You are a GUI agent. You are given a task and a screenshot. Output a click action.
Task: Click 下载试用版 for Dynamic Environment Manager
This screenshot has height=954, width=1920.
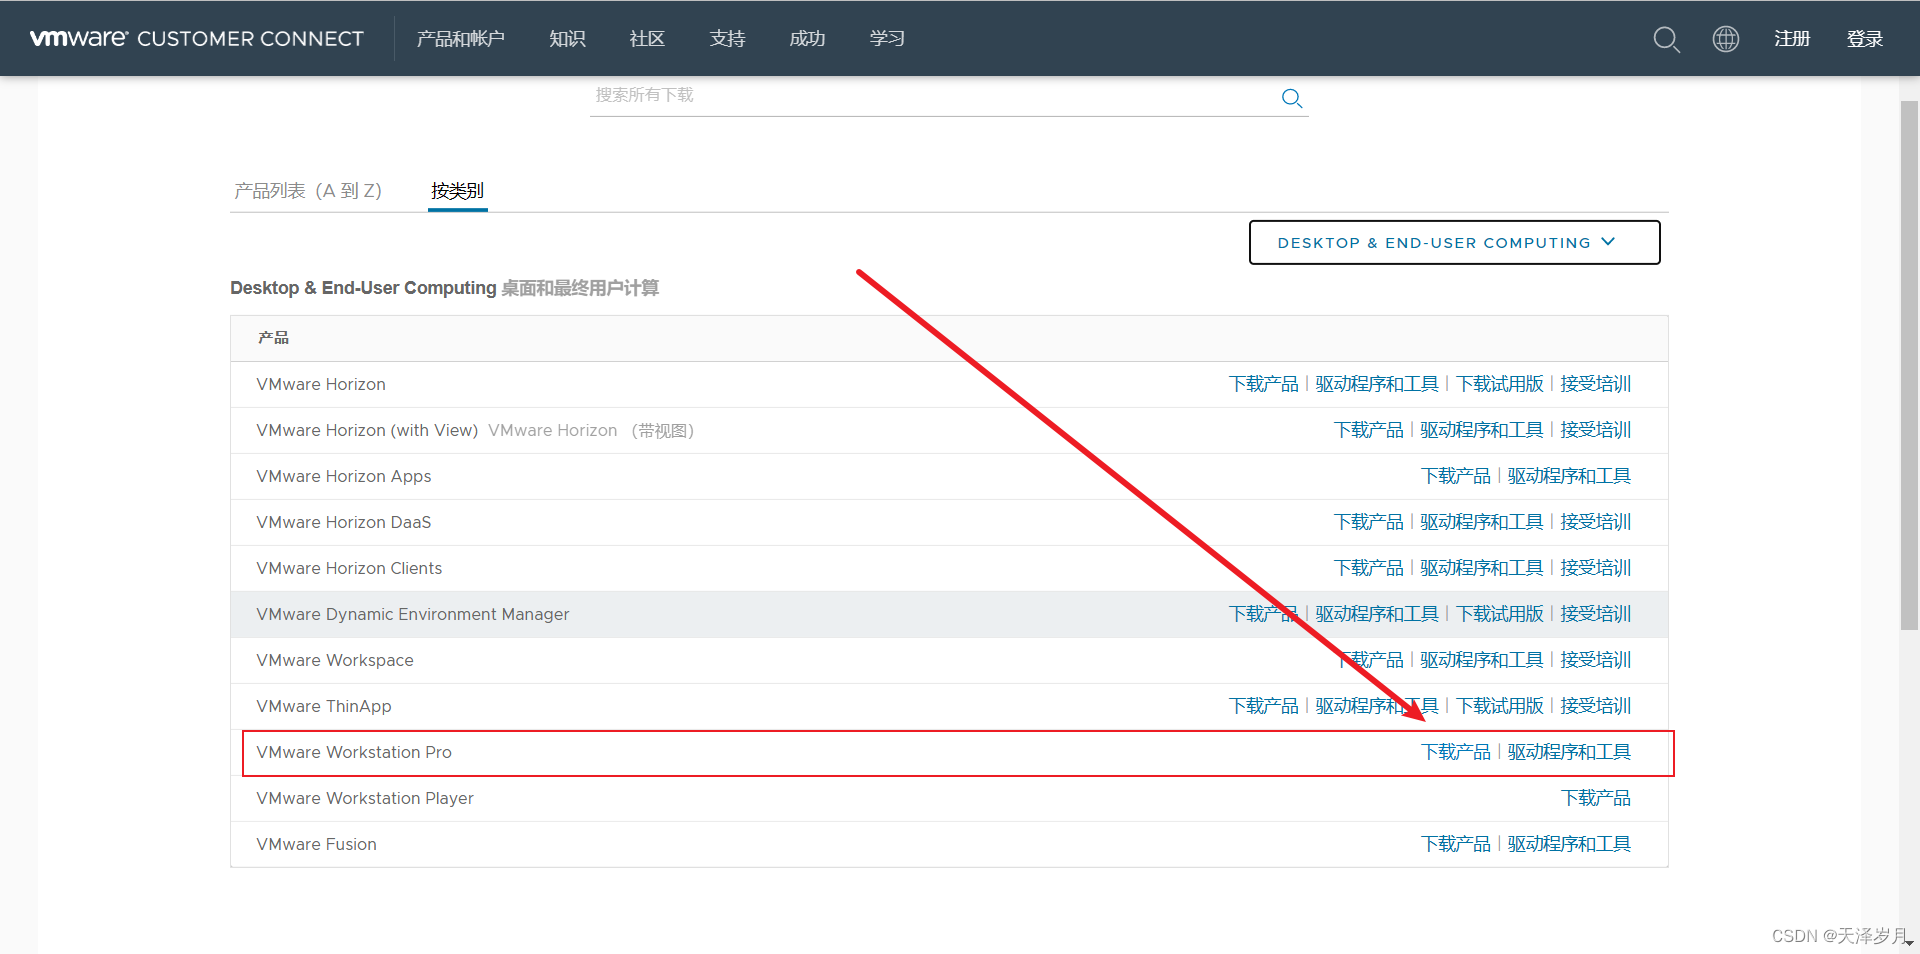click(x=1500, y=614)
